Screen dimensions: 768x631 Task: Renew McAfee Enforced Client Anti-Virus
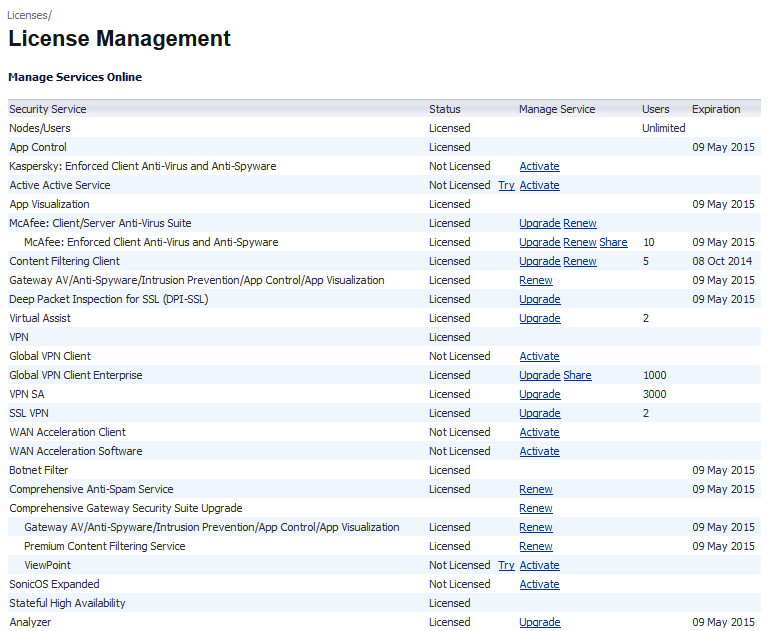tap(580, 242)
